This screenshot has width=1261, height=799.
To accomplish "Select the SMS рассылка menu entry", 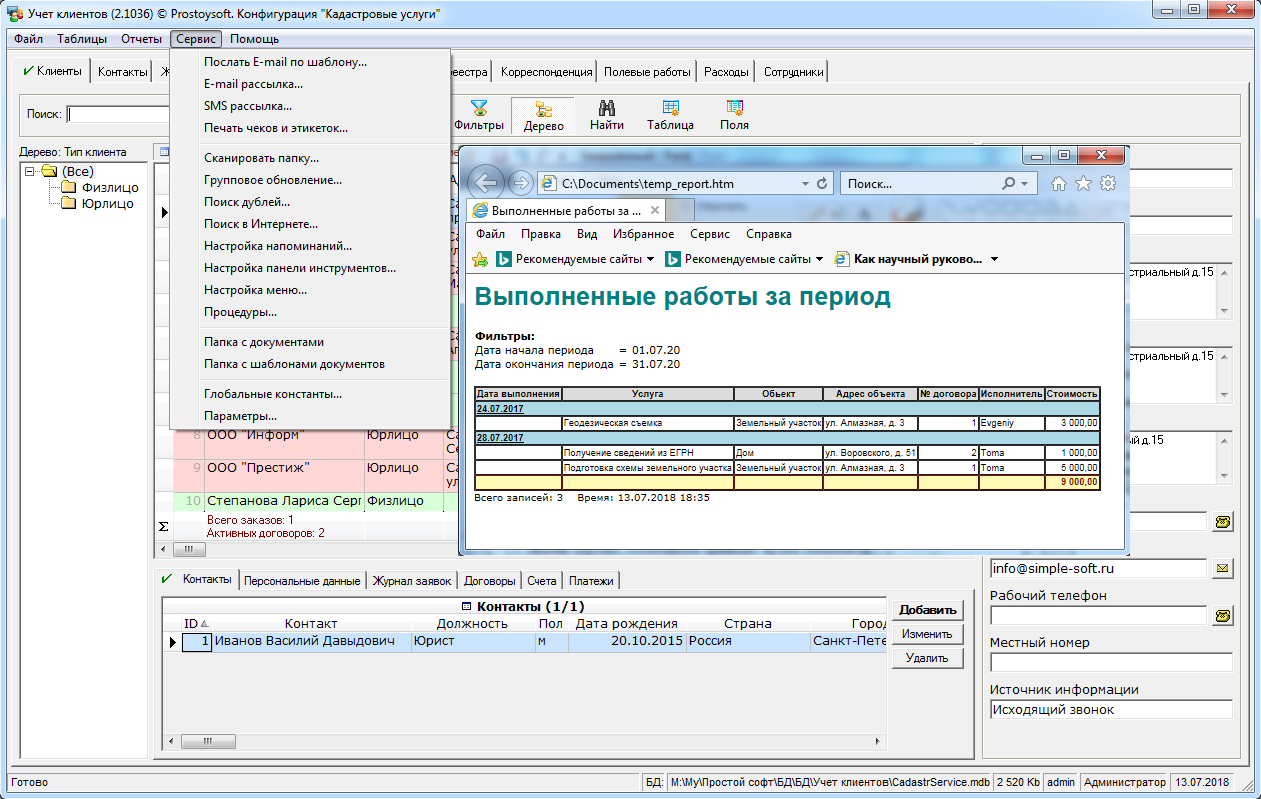I will [x=247, y=106].
